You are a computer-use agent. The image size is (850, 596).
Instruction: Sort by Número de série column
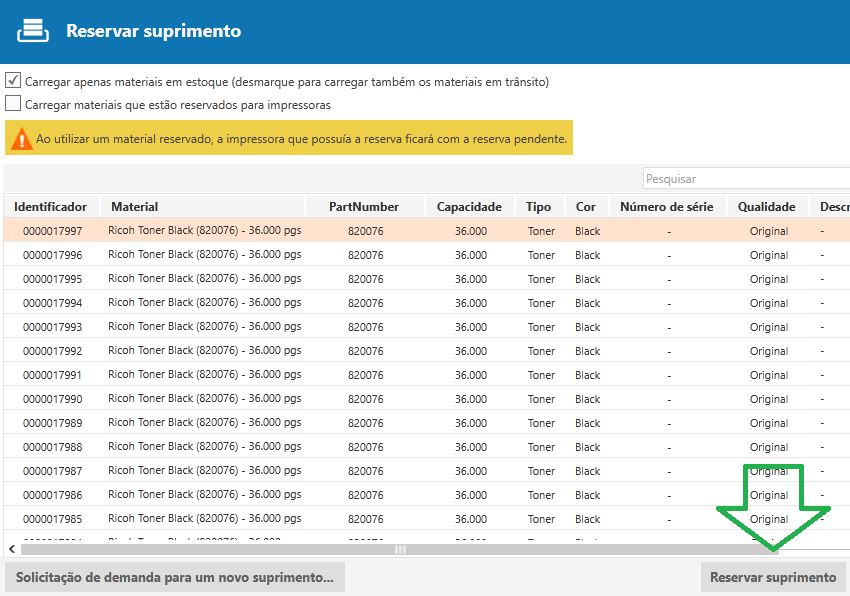[x=667, y=207]
